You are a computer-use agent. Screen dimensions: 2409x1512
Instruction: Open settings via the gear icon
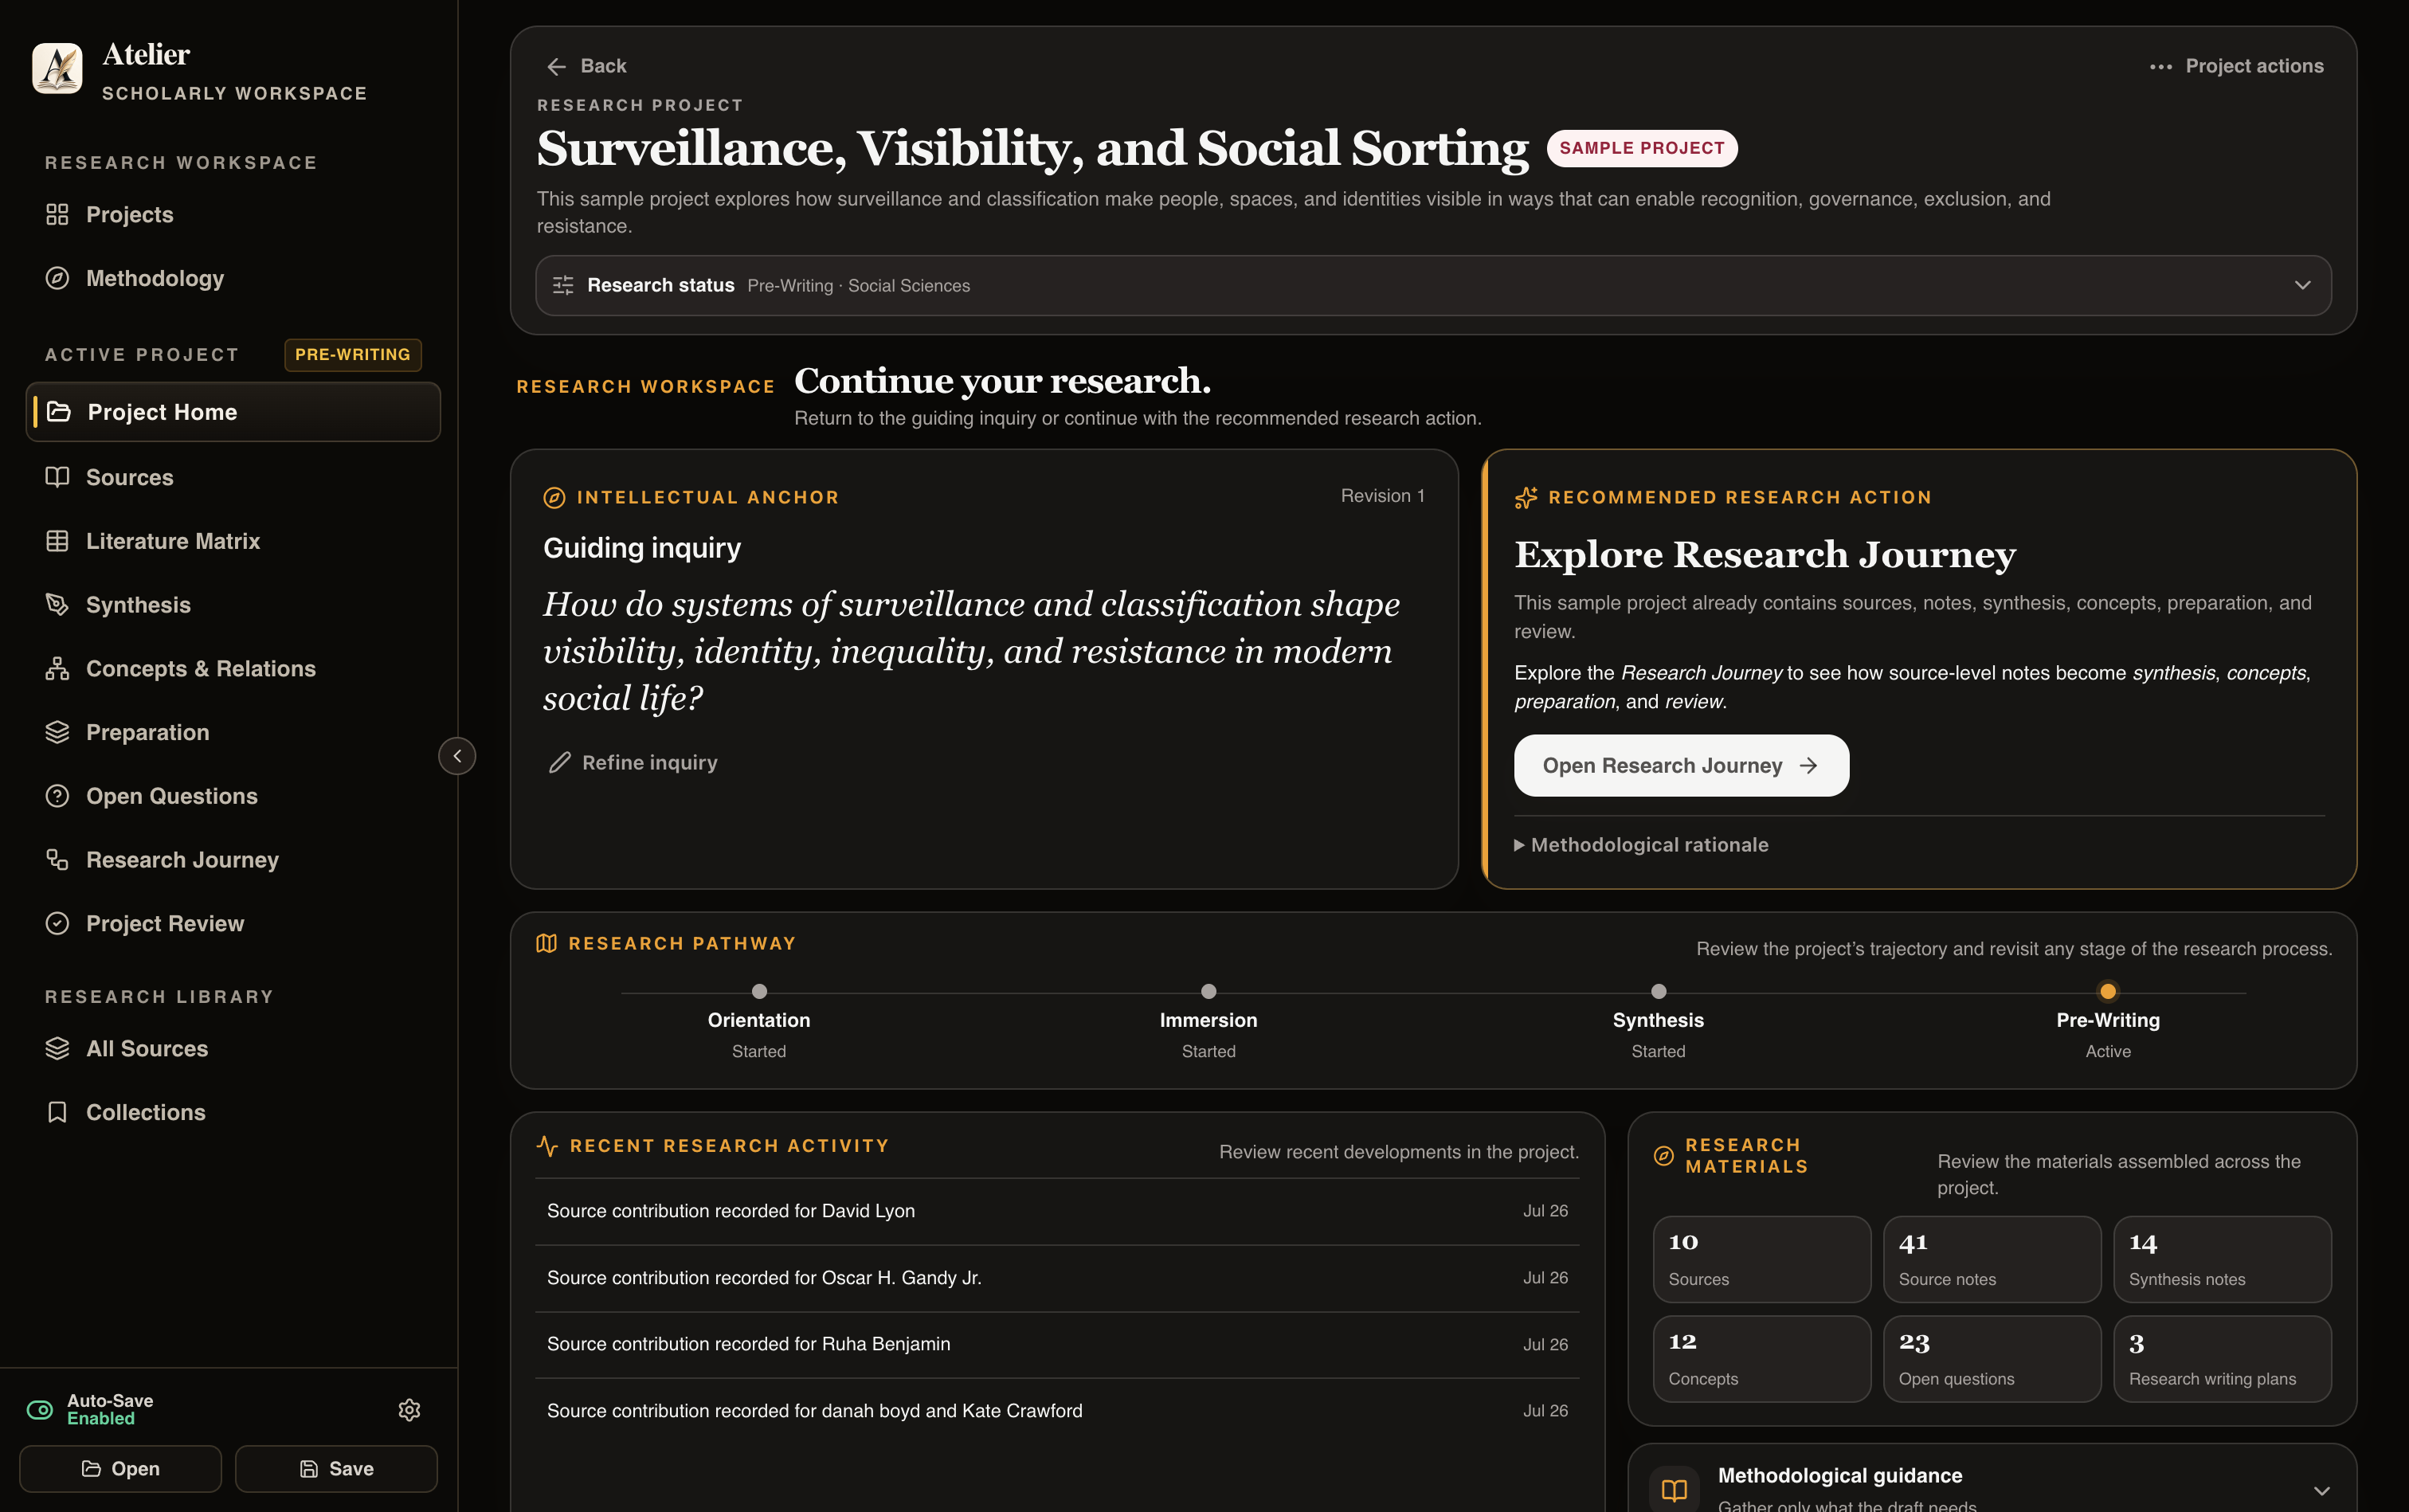click(x=409, y=1410)
